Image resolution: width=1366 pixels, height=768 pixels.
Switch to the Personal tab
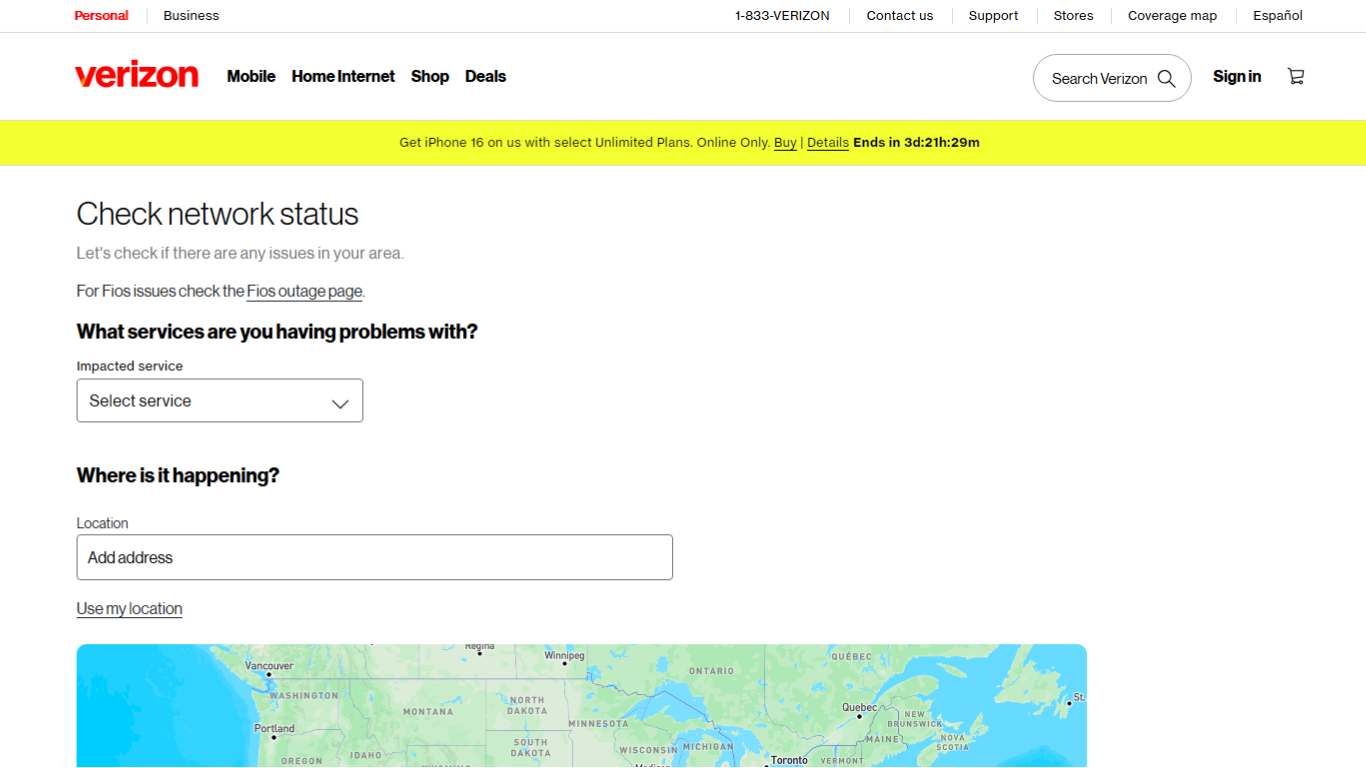pos(101,15)
